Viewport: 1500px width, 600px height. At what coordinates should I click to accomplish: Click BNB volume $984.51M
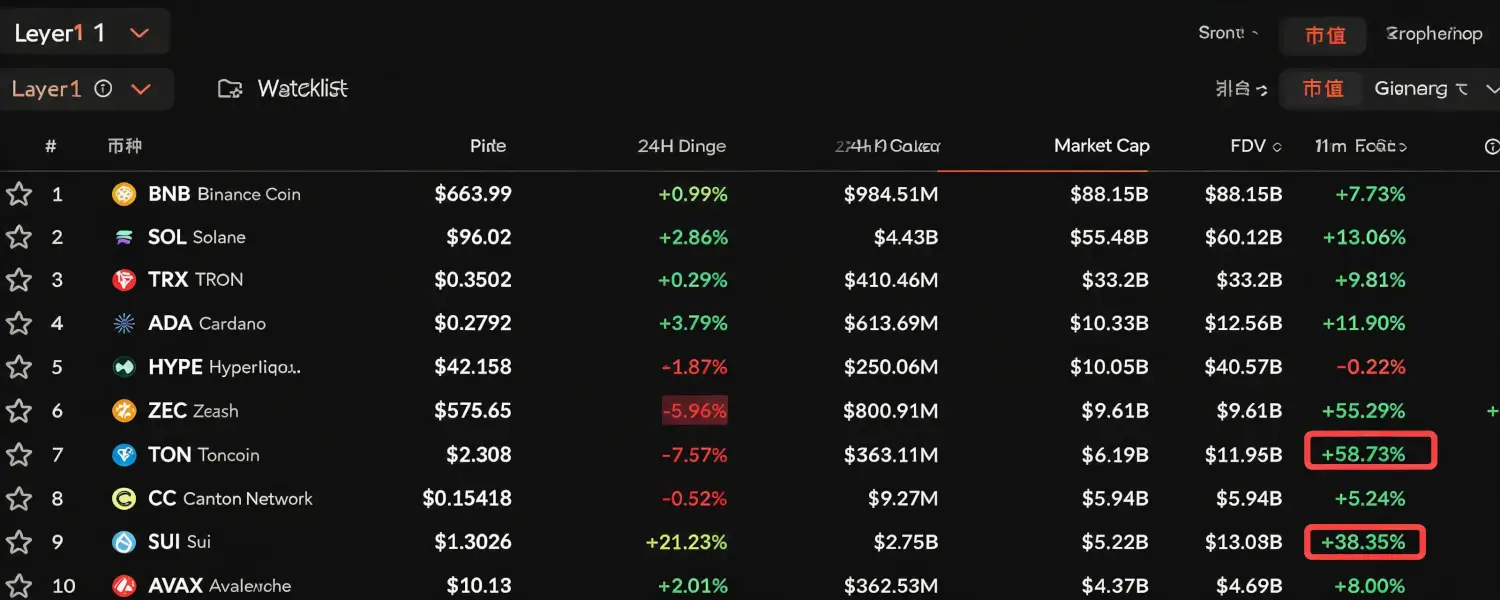[891, 194]
